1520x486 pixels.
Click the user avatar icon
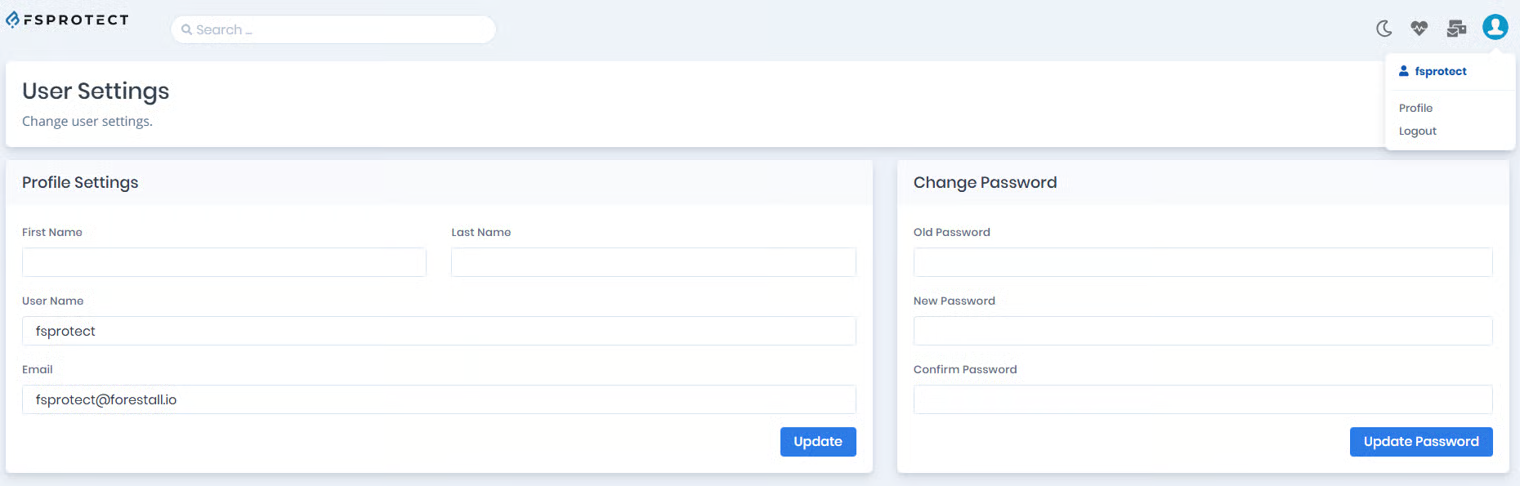pyautogui.click(x=1495, y=28)
